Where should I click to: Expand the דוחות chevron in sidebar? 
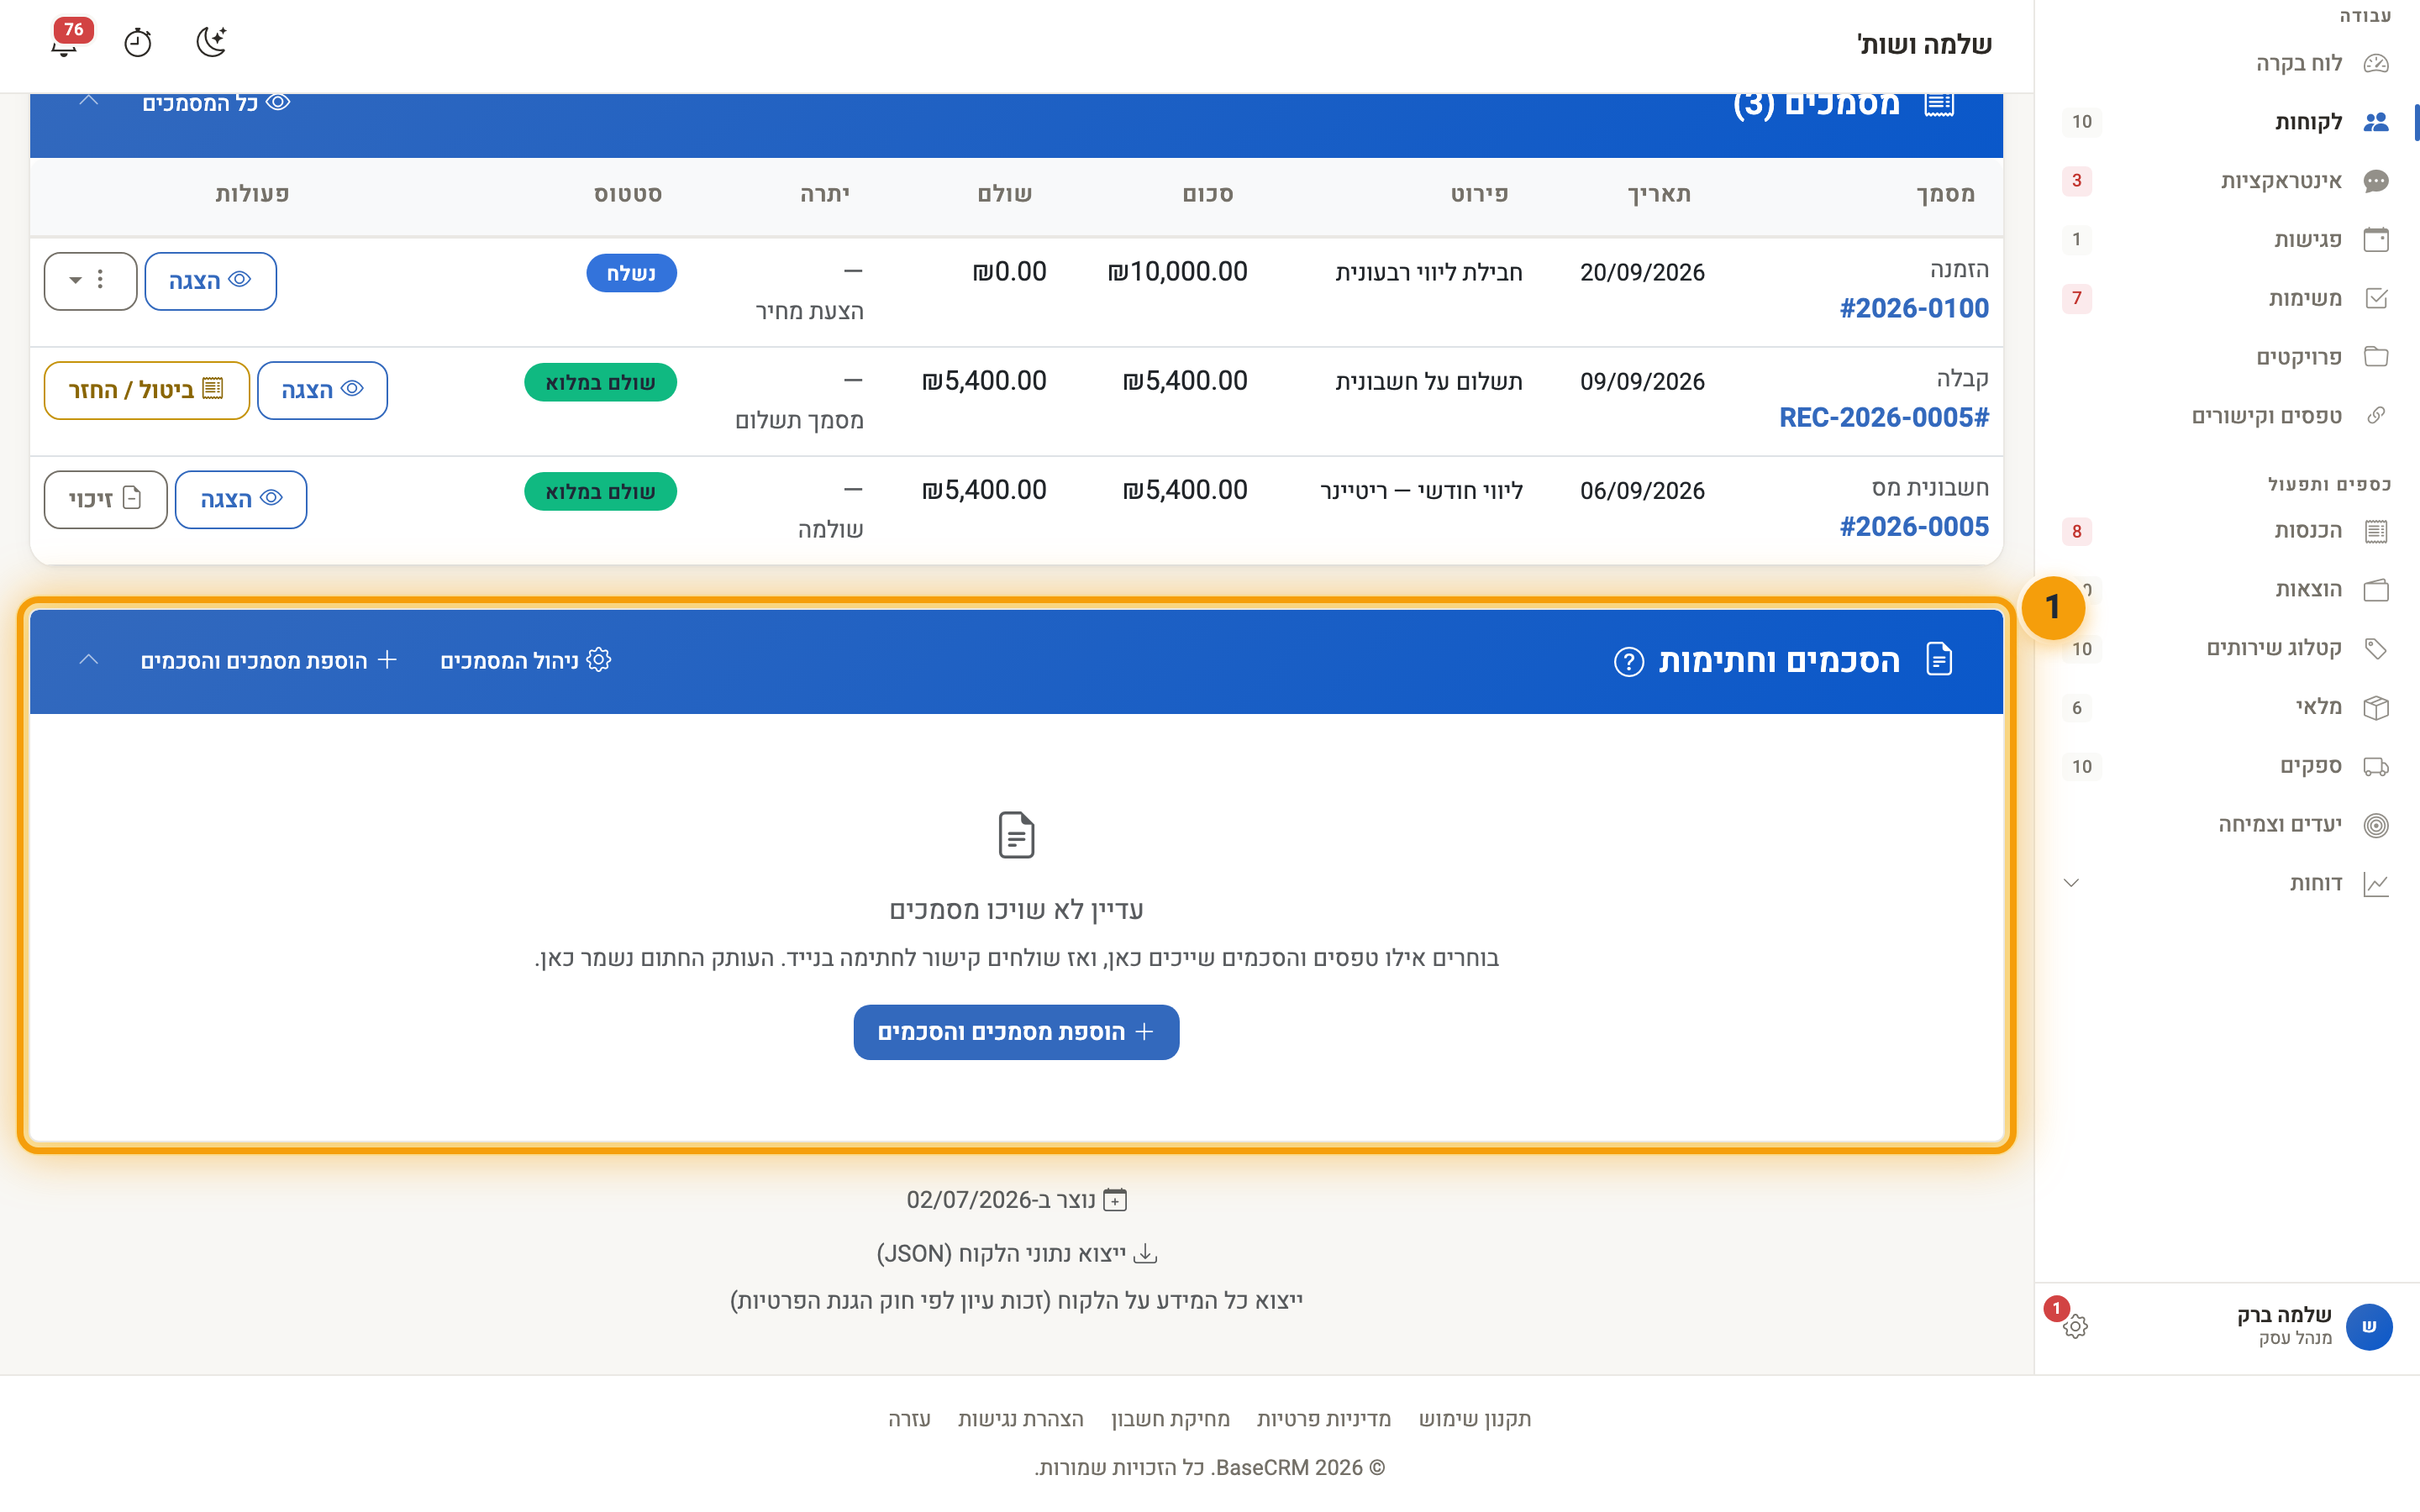[x=2071, y=883]
